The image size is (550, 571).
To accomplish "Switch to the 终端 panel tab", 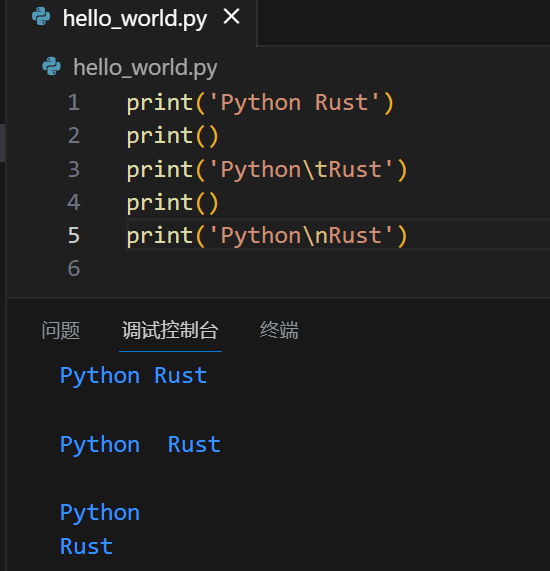I will (x=279, y=330).
